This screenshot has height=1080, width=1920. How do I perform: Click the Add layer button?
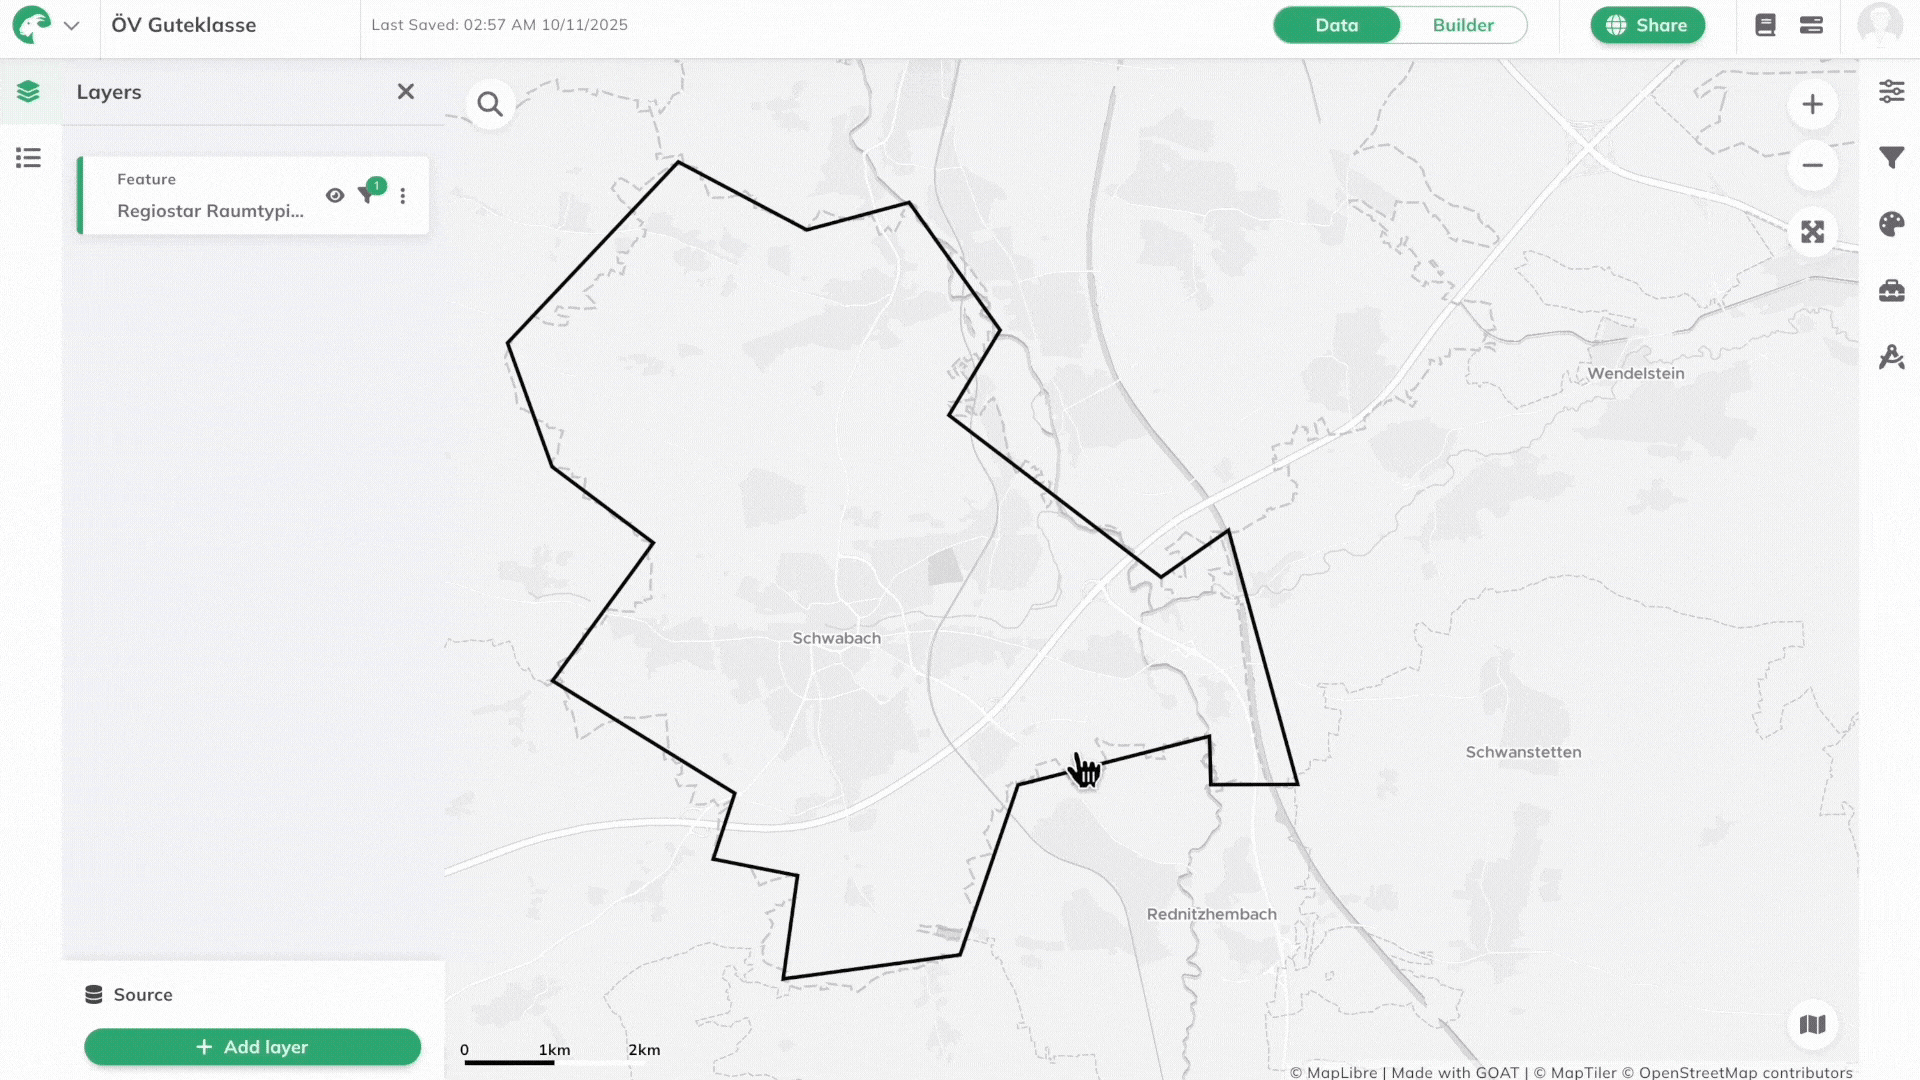click(x=252, y=1047)
